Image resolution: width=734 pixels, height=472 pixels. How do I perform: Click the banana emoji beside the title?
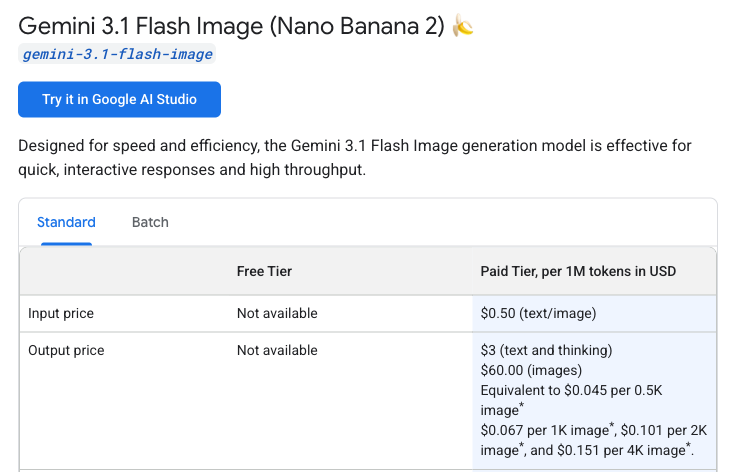(x=463, y=26)
